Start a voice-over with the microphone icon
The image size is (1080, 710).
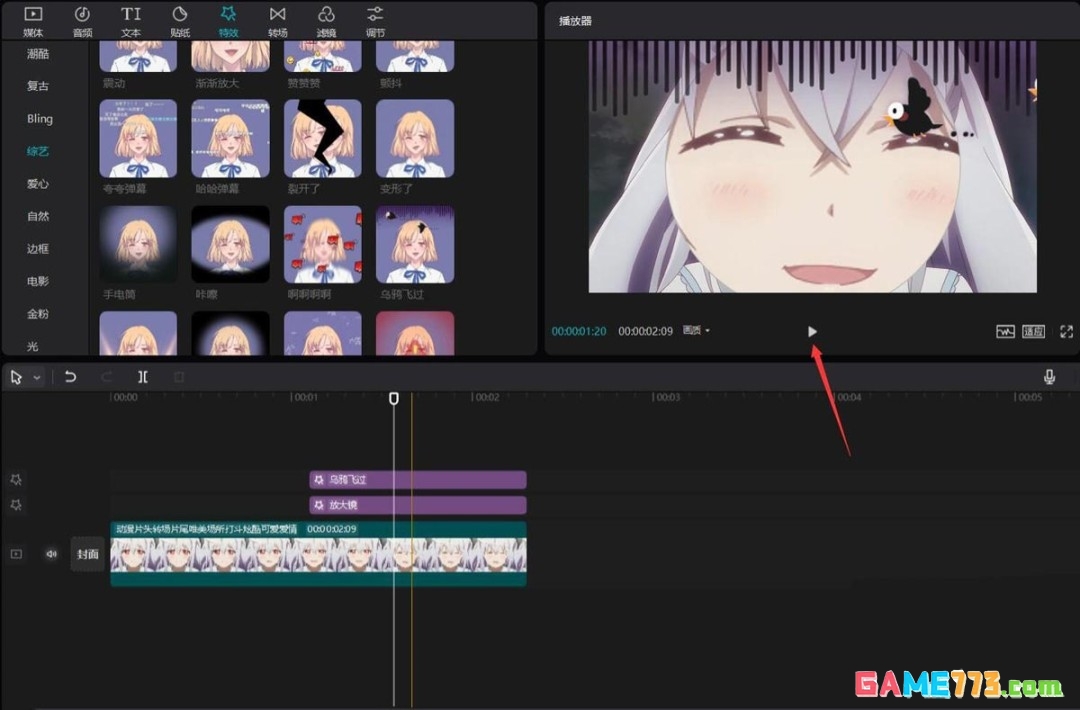tap(1049, 377)
